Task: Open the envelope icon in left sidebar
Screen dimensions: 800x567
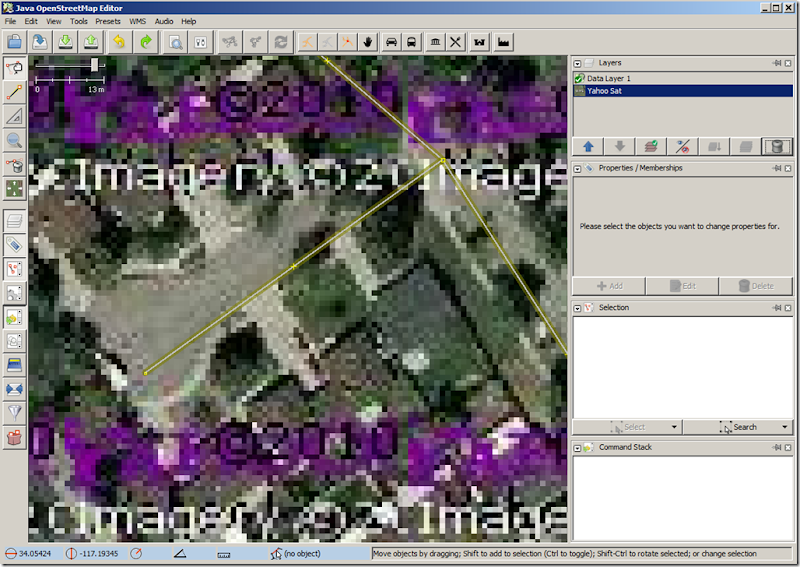Action: click(15, 389)
